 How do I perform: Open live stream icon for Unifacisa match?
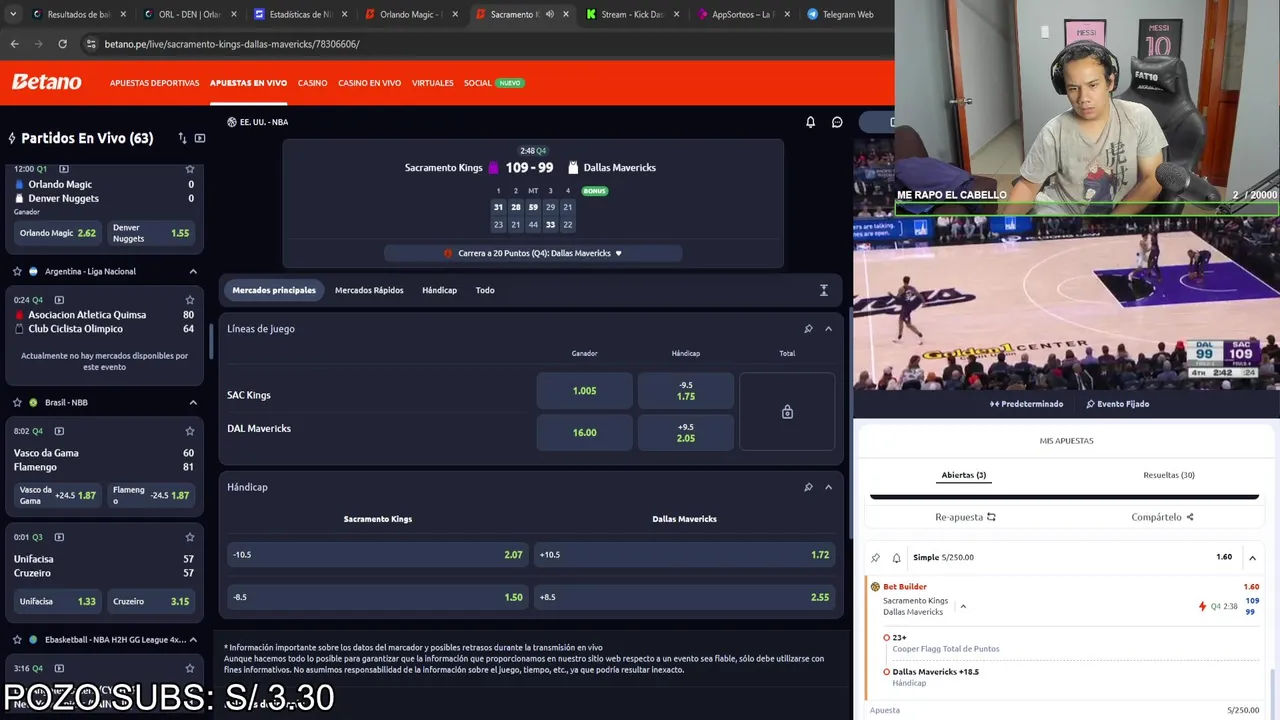59,537
